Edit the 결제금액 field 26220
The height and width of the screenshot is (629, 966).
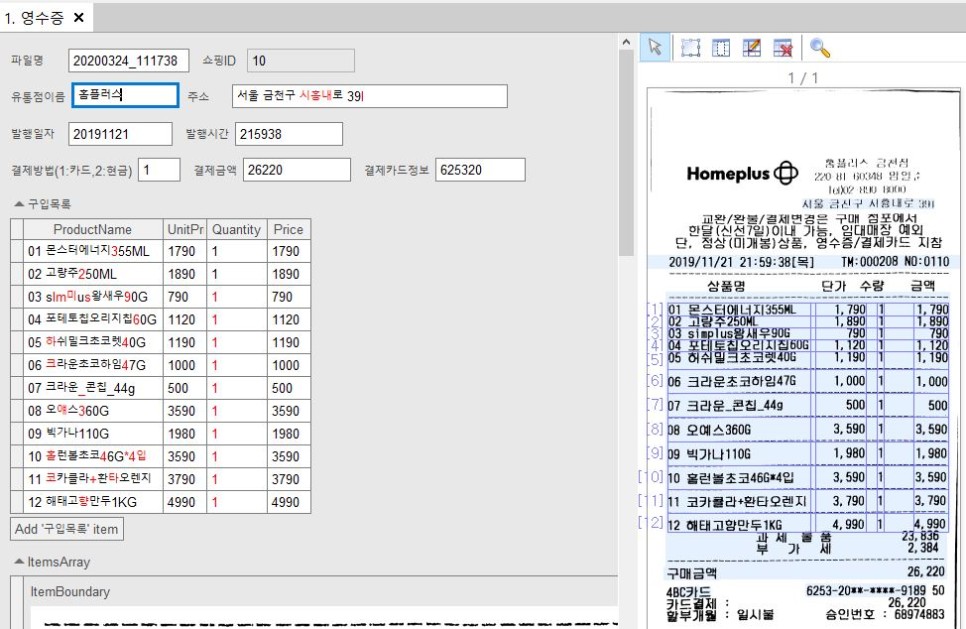tap(297, 170)
